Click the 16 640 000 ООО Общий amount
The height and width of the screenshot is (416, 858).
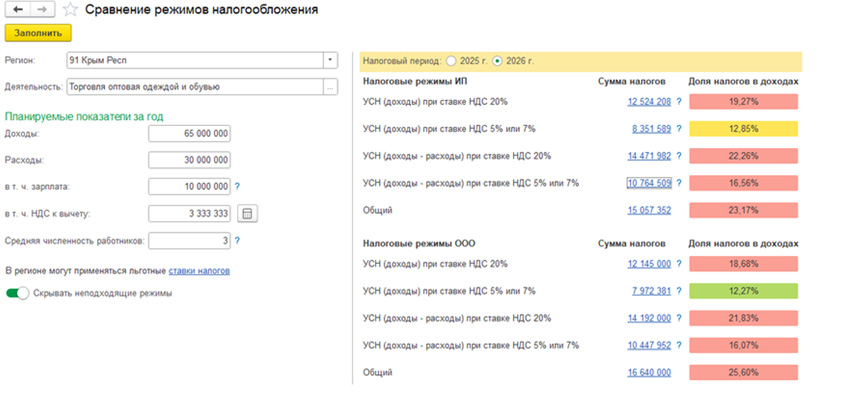pos(649,373)
